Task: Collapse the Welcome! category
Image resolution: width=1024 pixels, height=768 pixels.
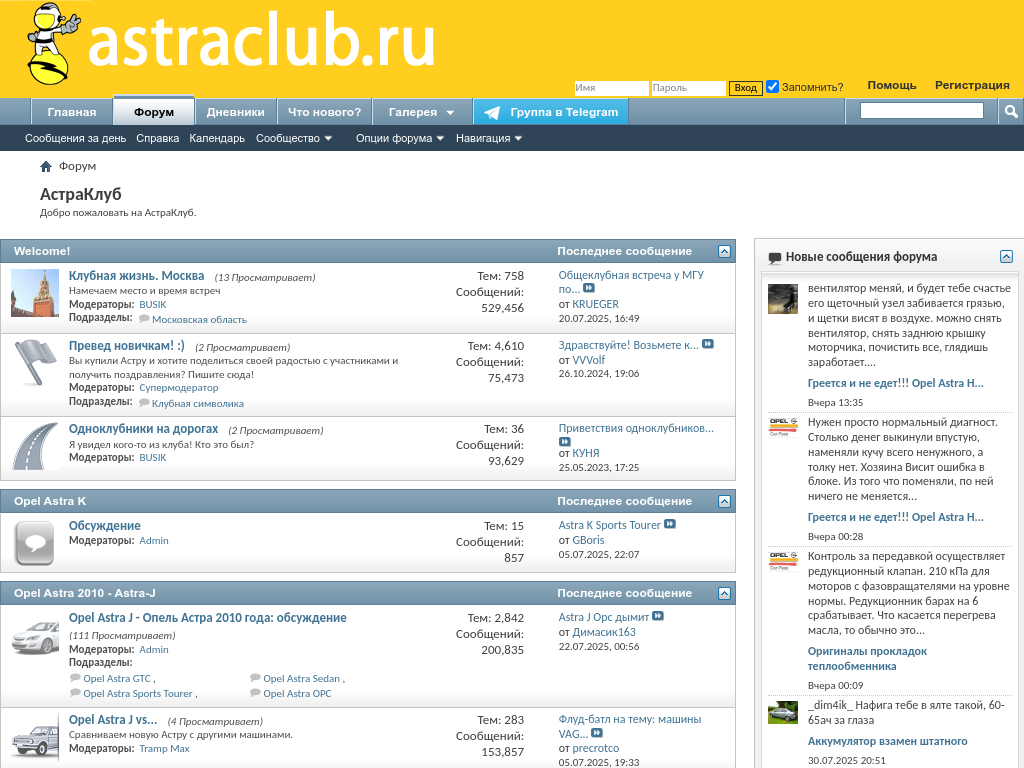Action: 724,251
